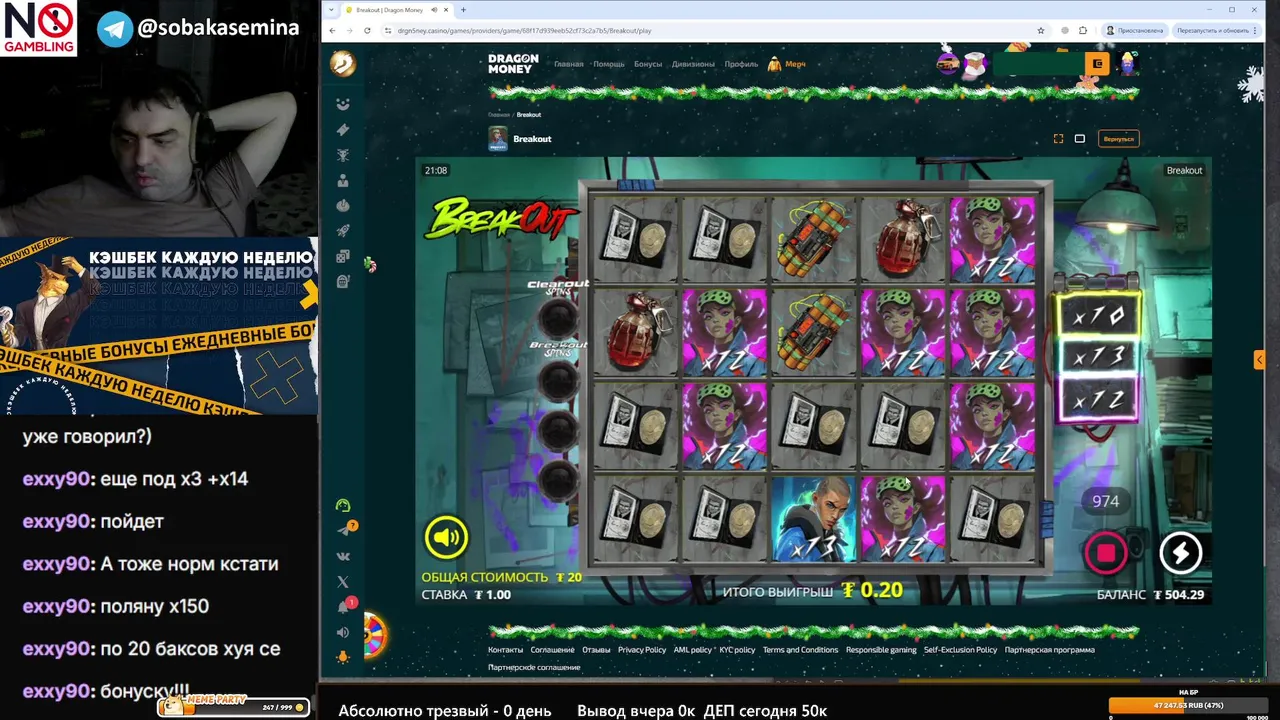Open the AML policy footer link
This screenshot has width=1280, height=720.
(x=693, y=650)
